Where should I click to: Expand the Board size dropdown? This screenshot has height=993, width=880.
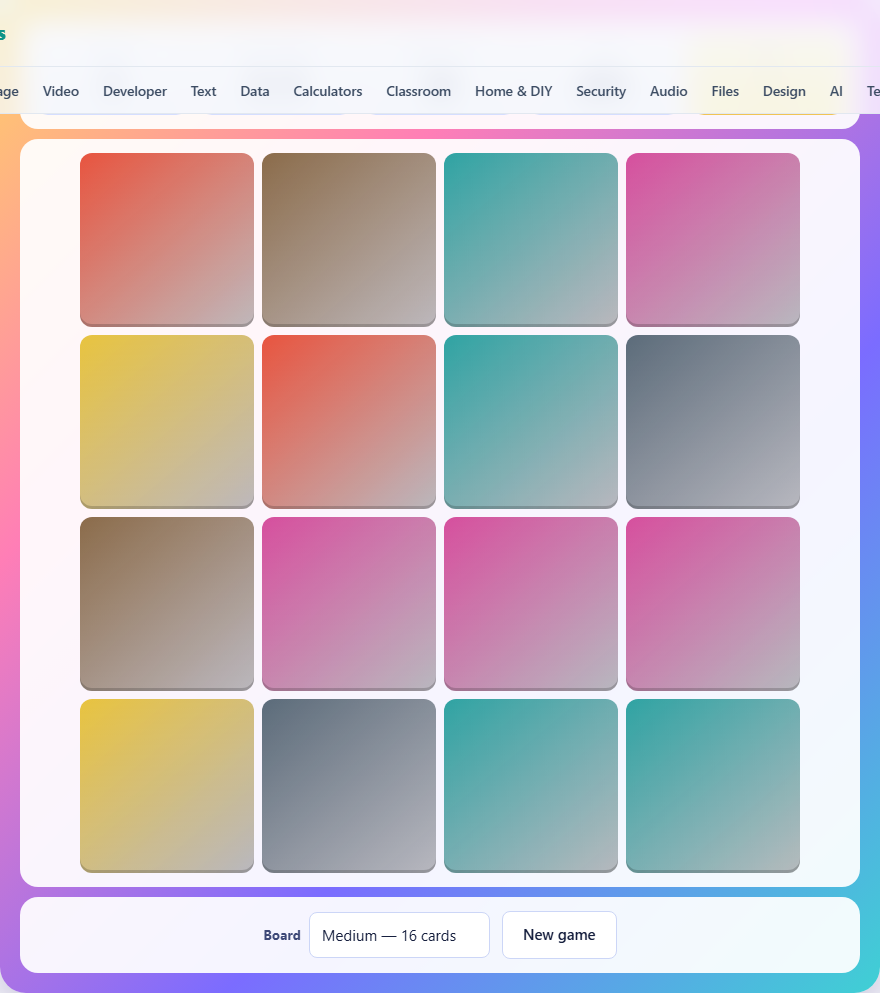pyautogui.click(x=399, y=935)
